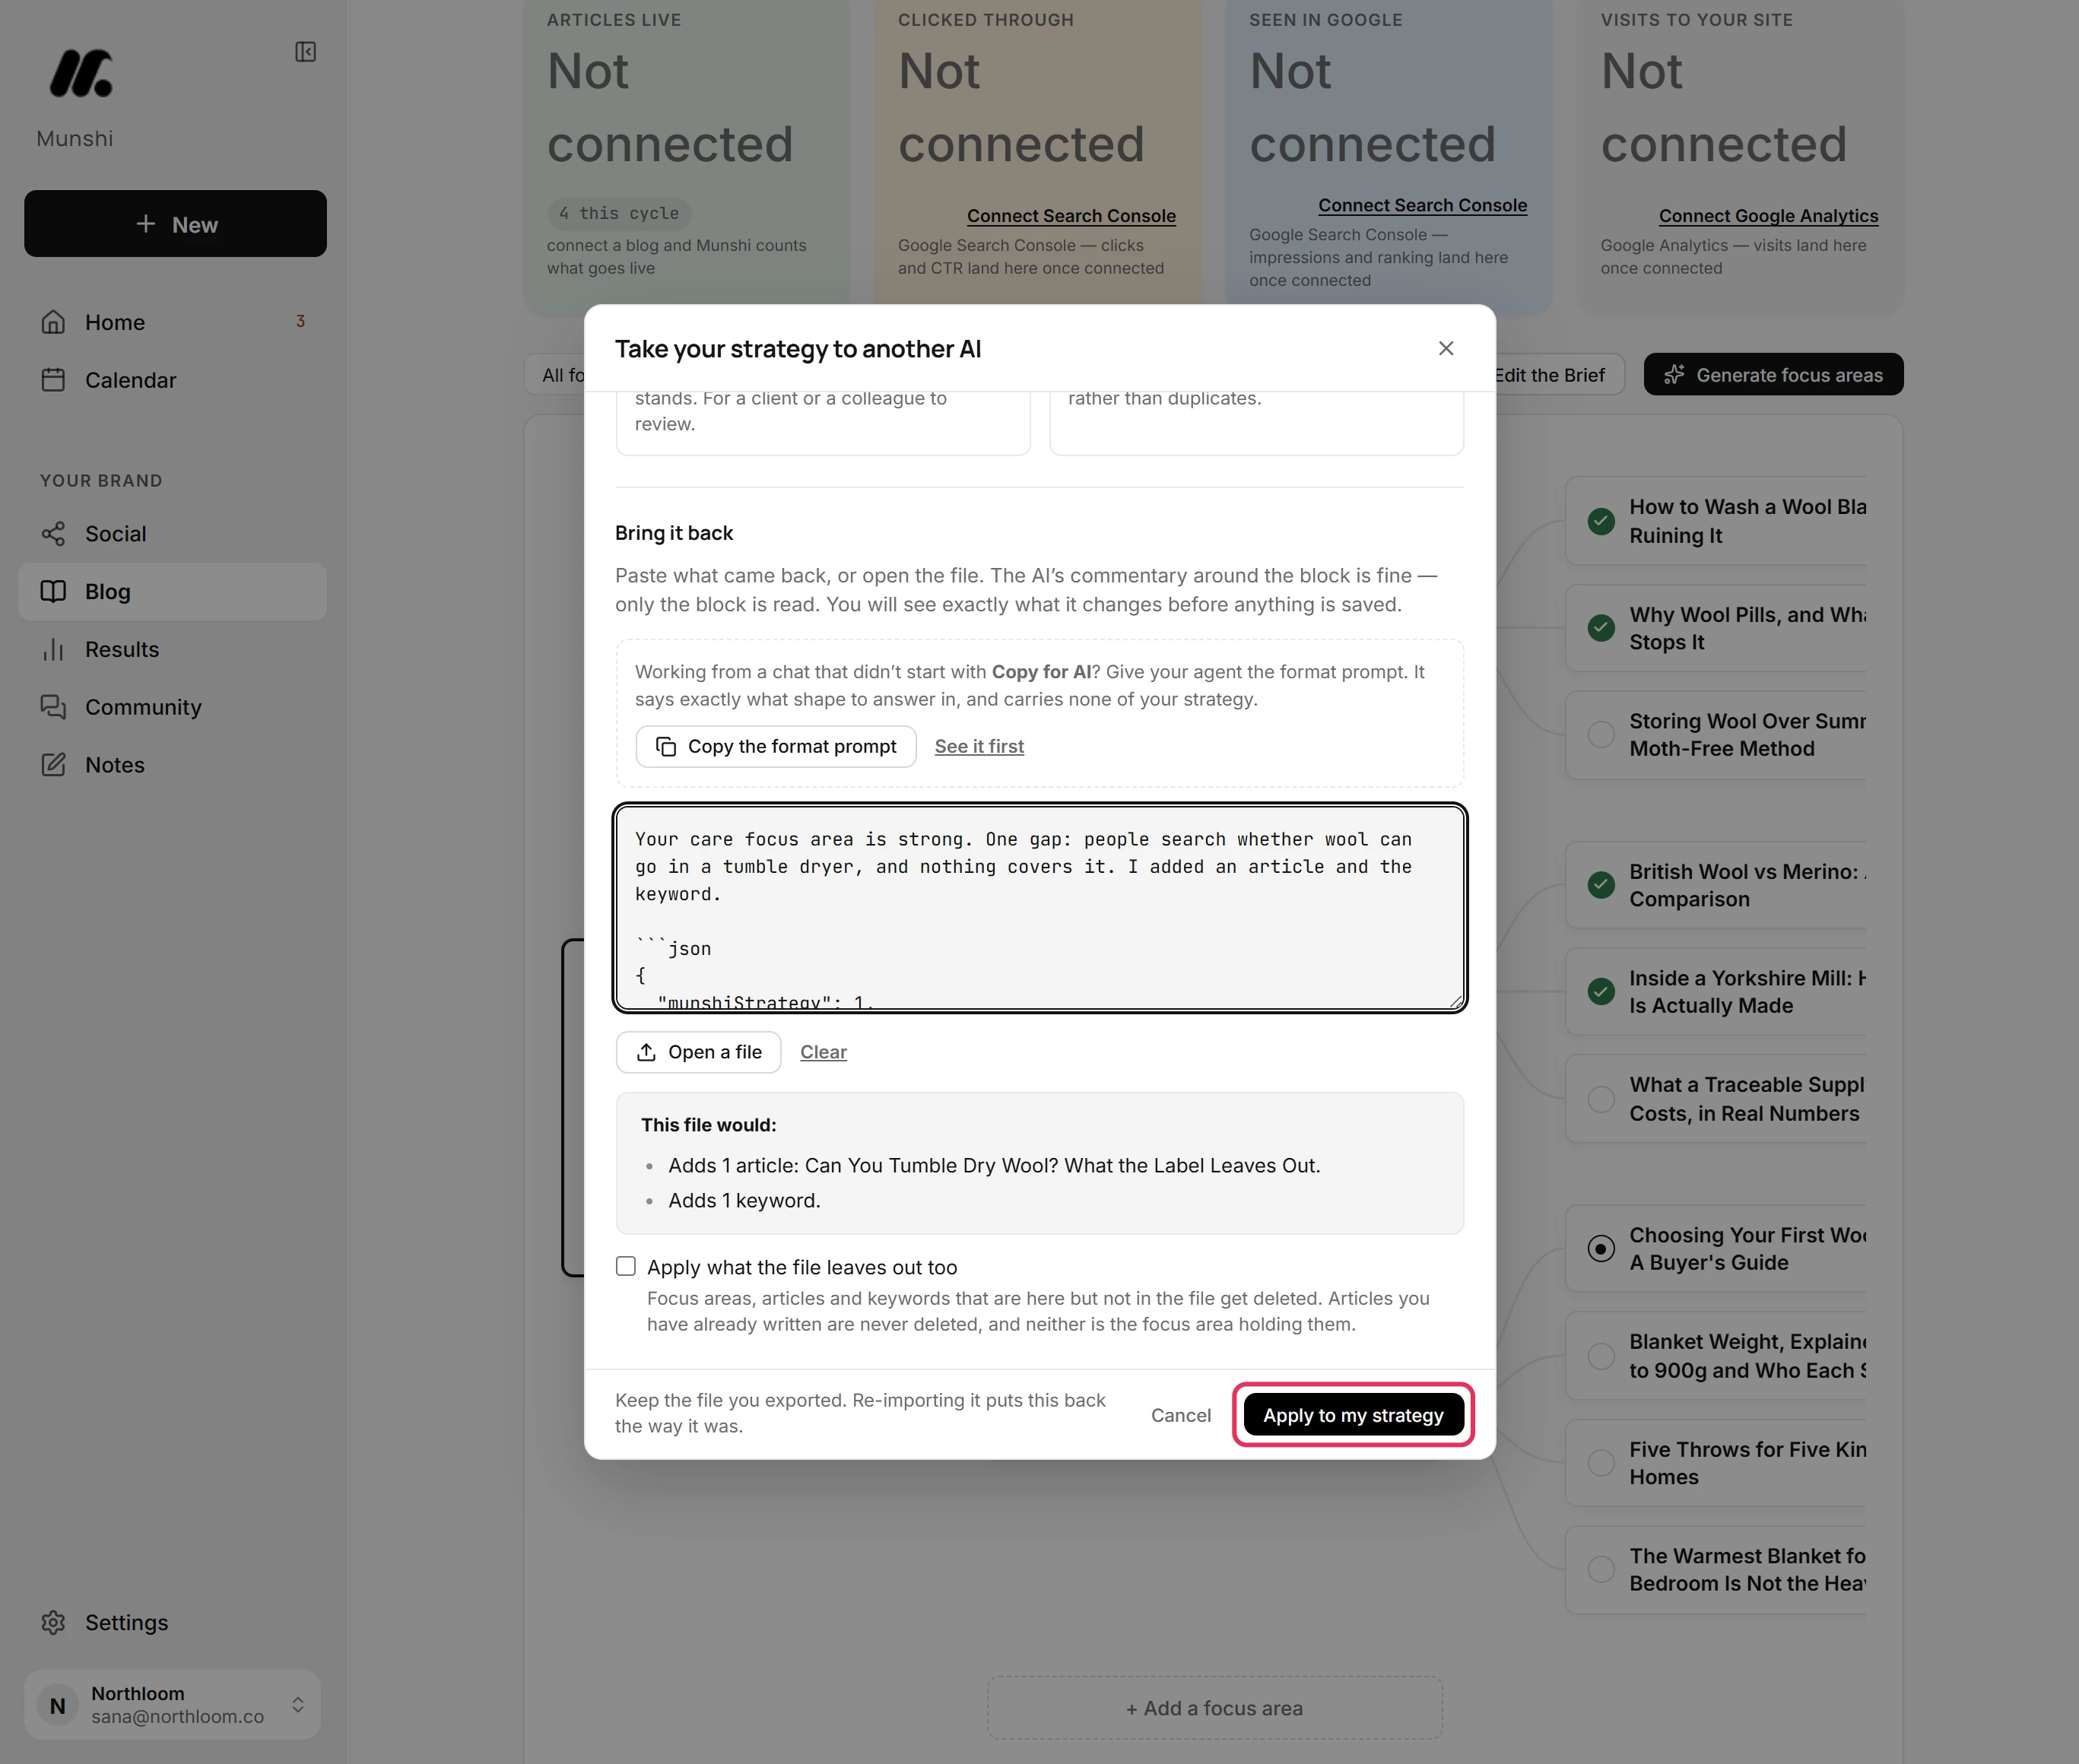2079x1764 pixels.
Task: Click Add a focus area
Action: coord(1215,1708)
